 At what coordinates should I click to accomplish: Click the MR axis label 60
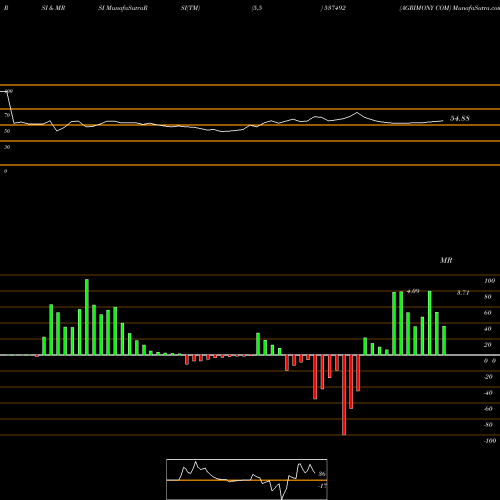pyautogui.click(x=488, y=313)
